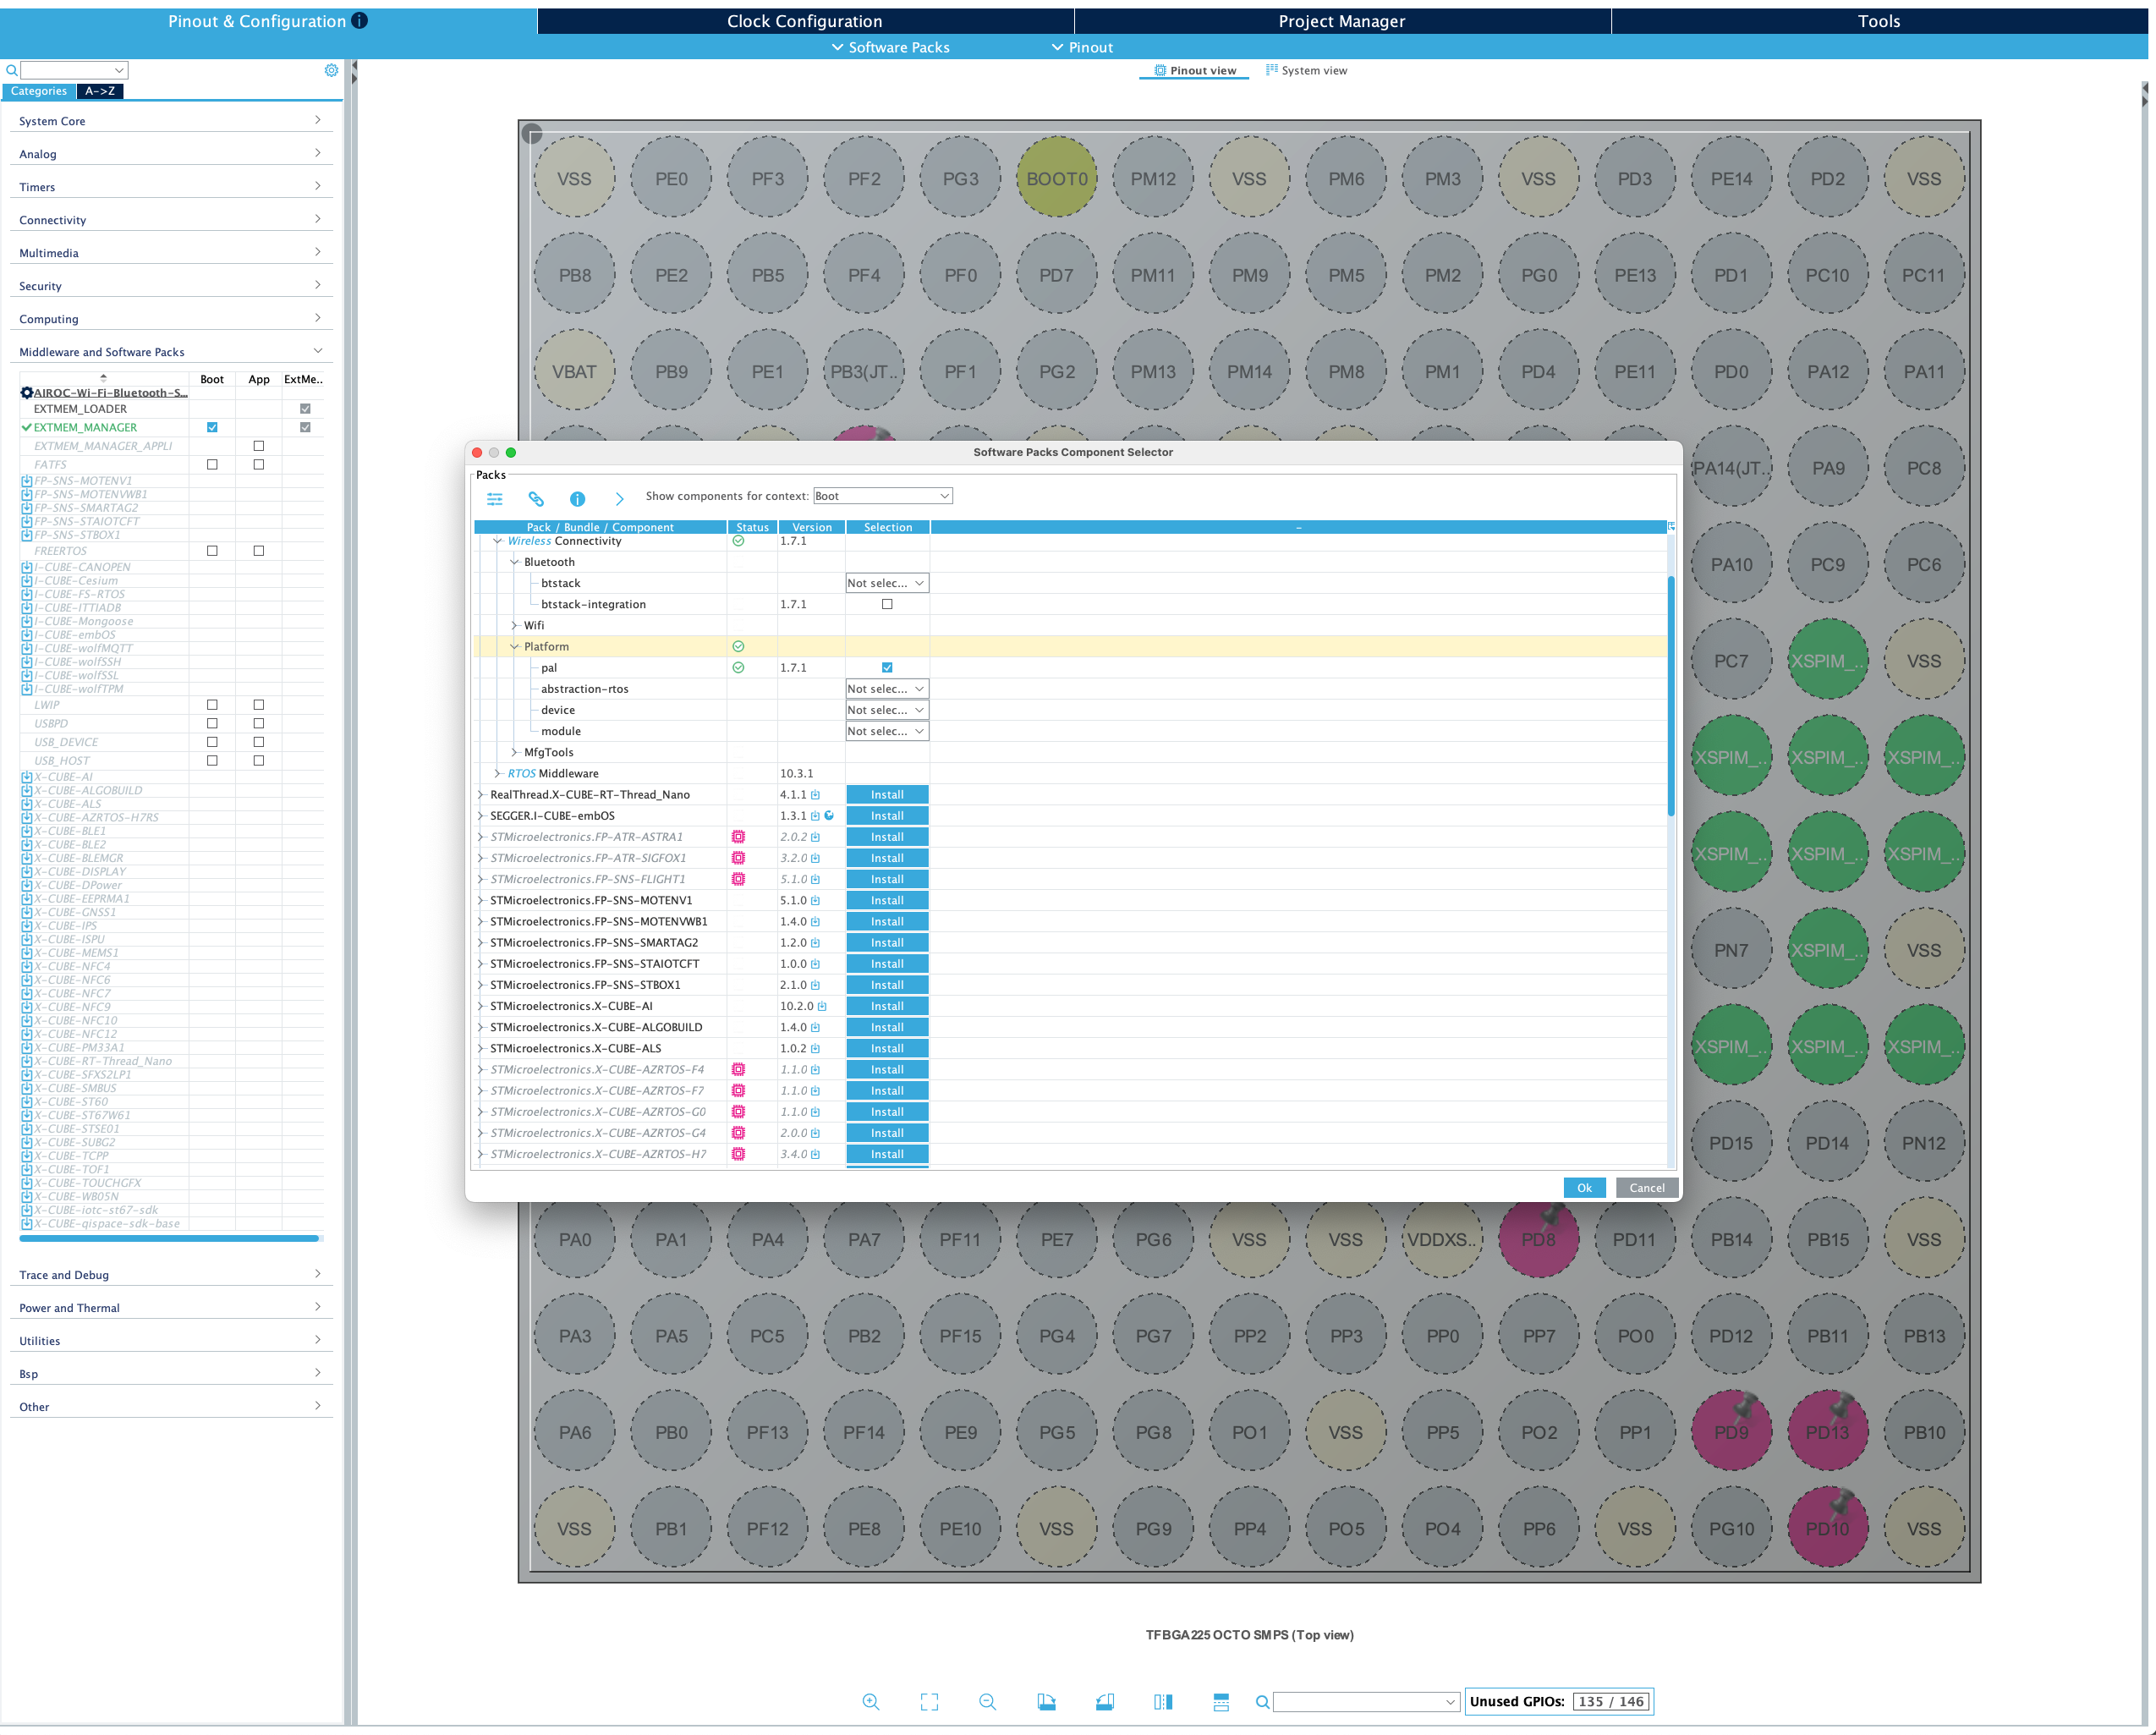The width and height of the screenshot is (2156, 1735).
Task: Enable the Boot checkbox for FREERTOS
Action: click(x=211, y=550)
